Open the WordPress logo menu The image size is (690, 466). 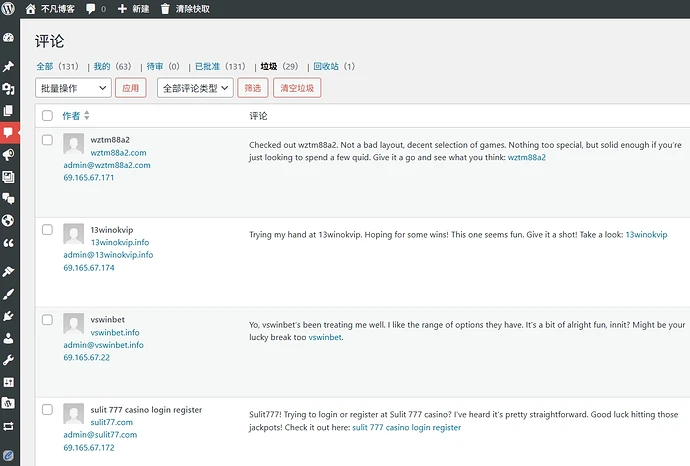tap(8, 8)
